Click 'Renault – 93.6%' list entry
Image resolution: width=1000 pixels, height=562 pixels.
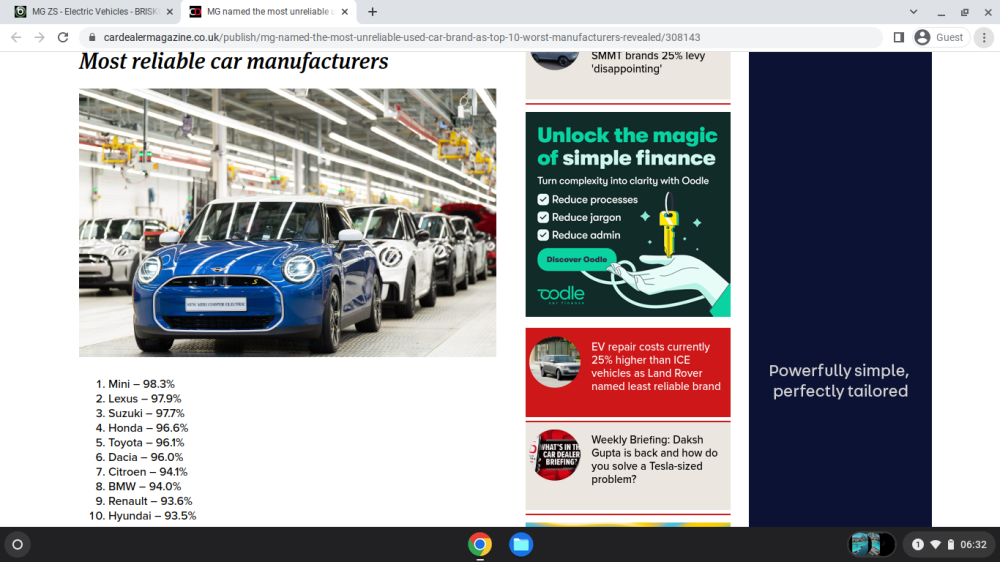click(150, 501)
